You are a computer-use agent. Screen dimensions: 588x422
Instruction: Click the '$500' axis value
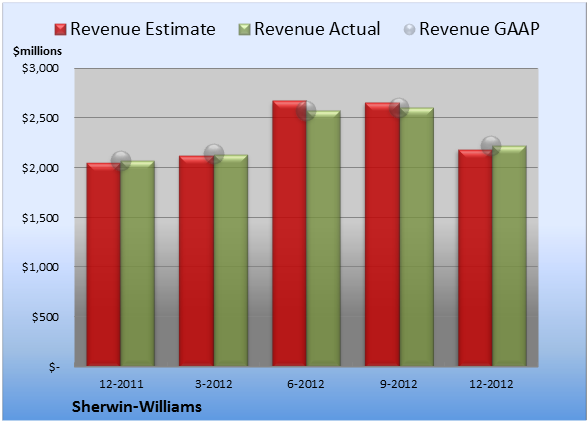coord(45,317)
